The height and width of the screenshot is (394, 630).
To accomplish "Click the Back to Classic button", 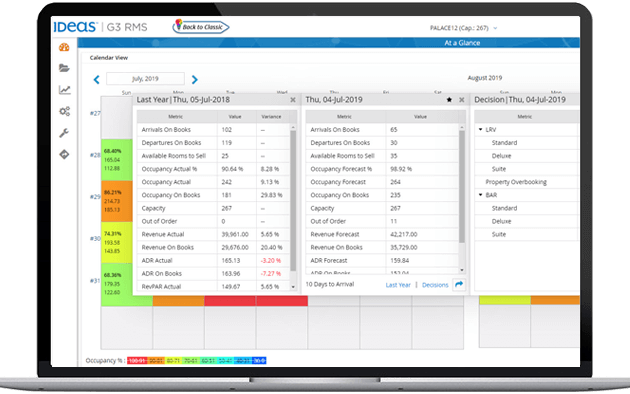I will tap(201, 27).
